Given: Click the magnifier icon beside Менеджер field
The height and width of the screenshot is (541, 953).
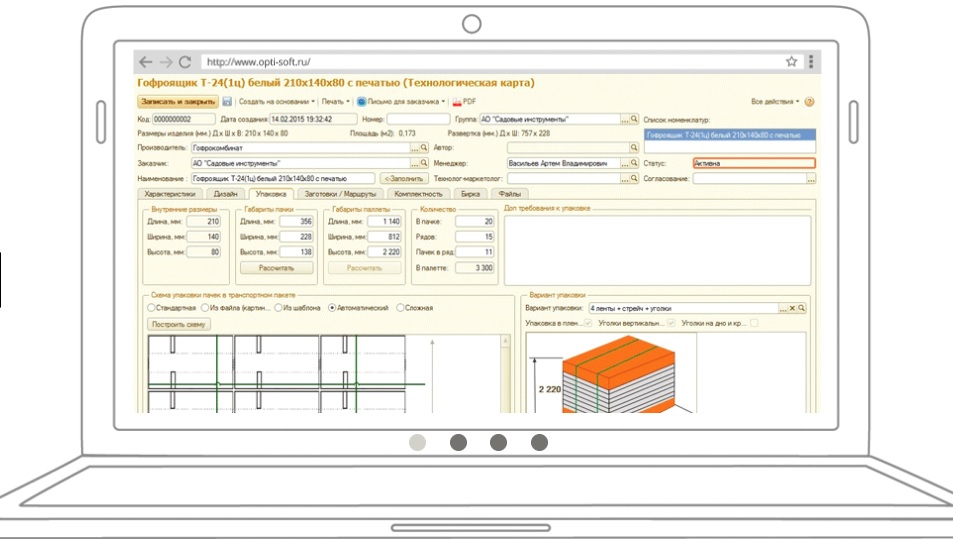Looking at the screenshot, I should 634,163.
